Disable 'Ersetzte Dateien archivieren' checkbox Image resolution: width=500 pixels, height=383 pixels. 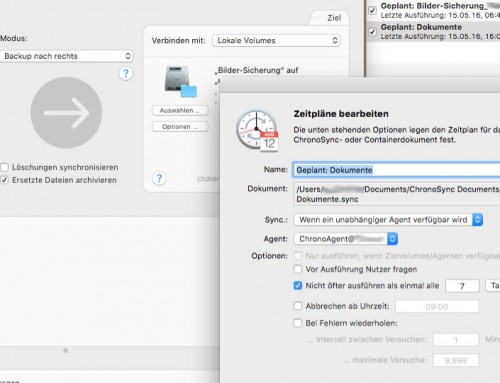pos(4,180)
